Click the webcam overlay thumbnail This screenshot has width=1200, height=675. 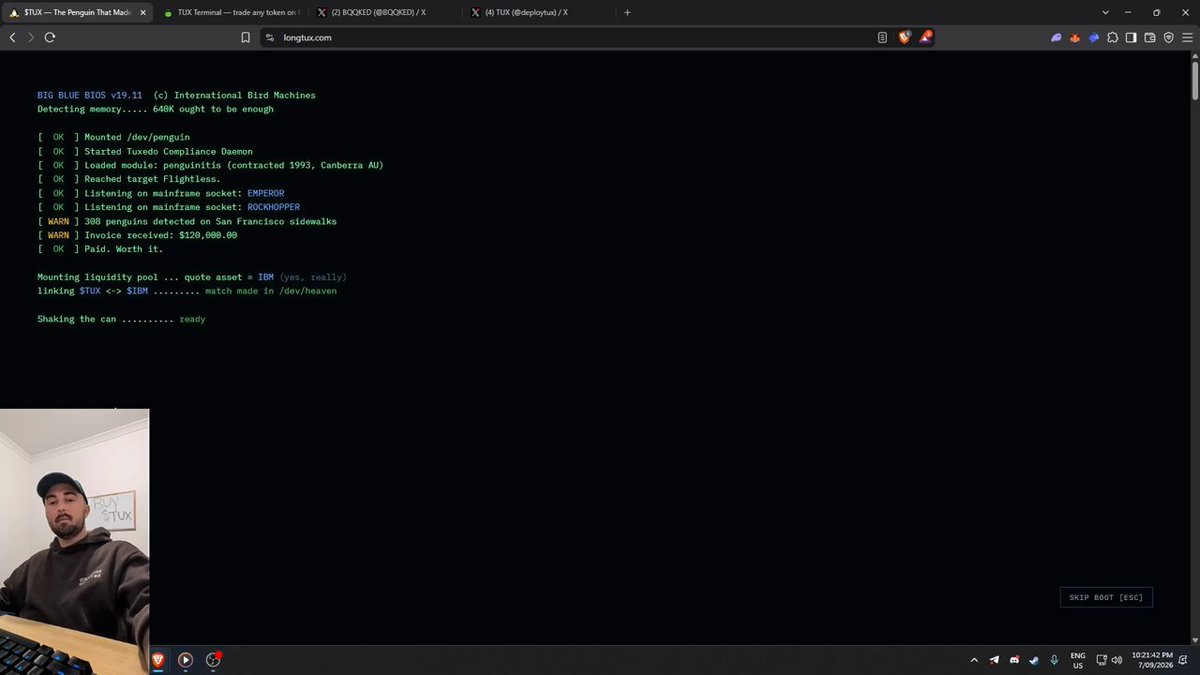click(74, 541)
